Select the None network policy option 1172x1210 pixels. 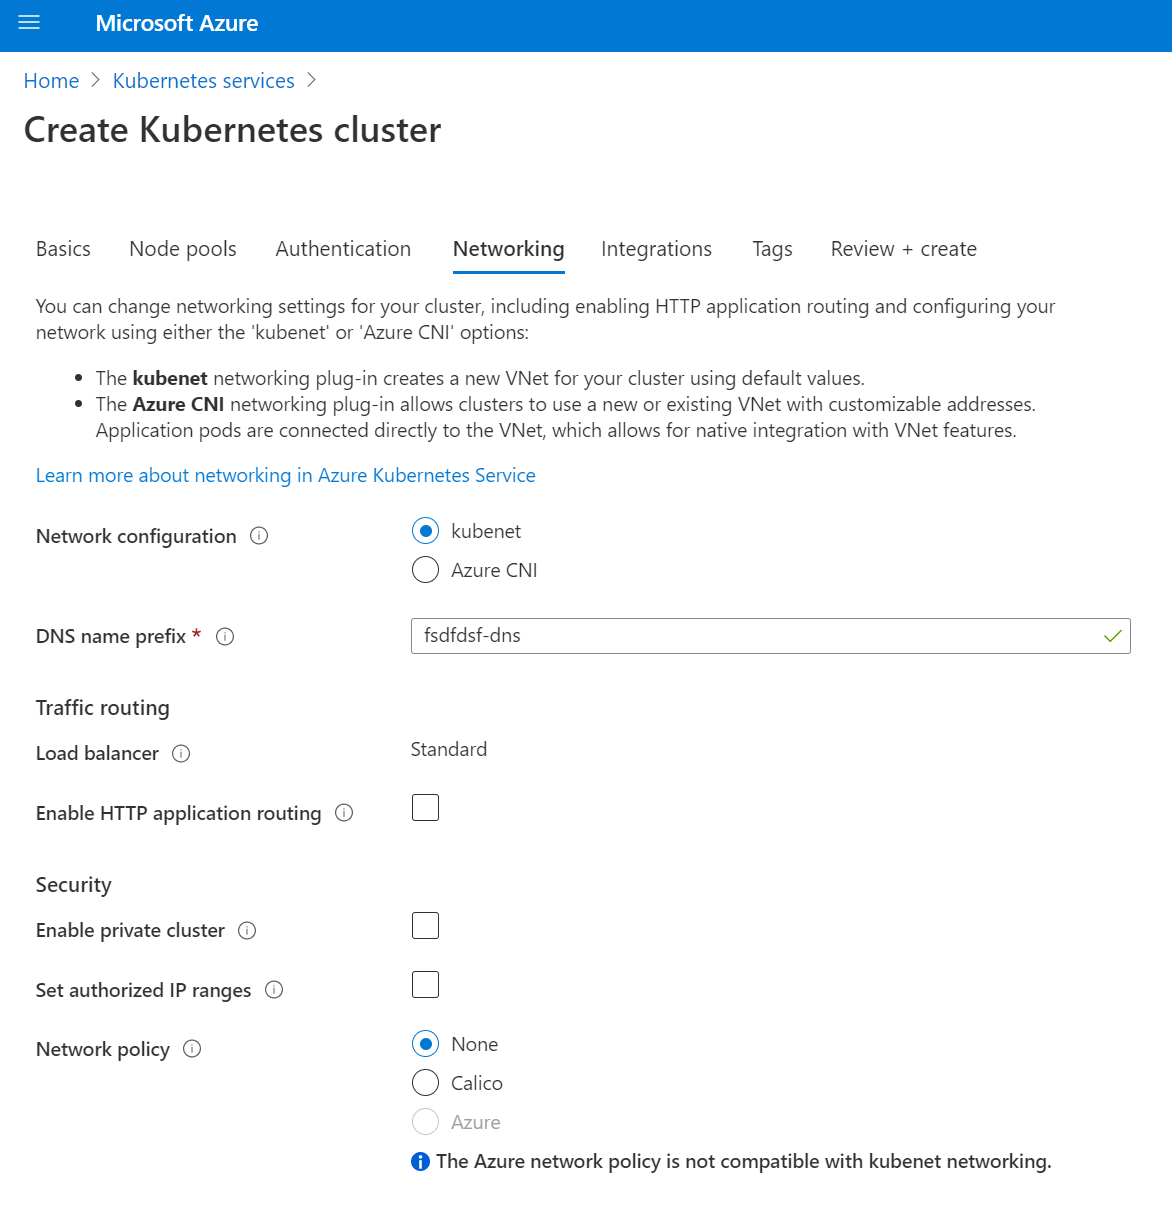pos(425,1043)
